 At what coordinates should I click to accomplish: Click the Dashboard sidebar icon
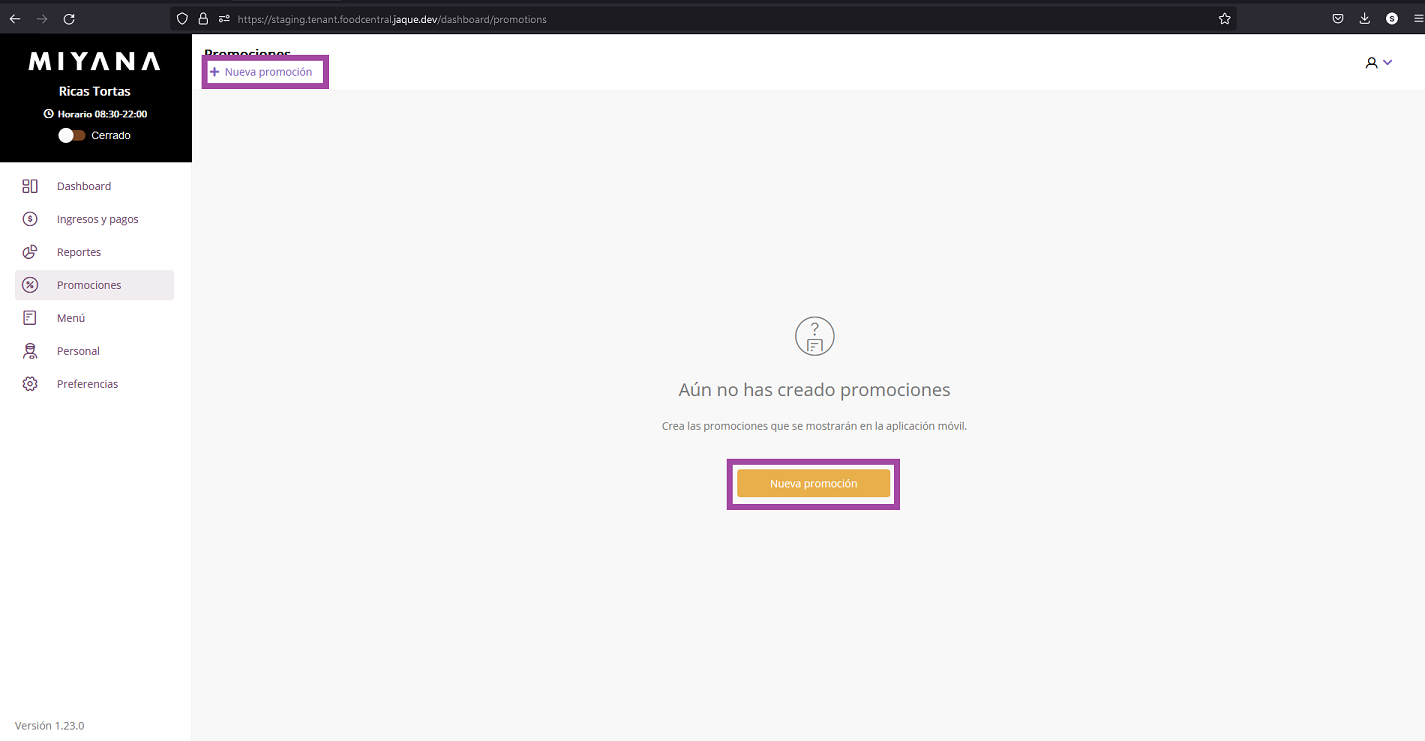pyautogui.click(x=30, y=186)
